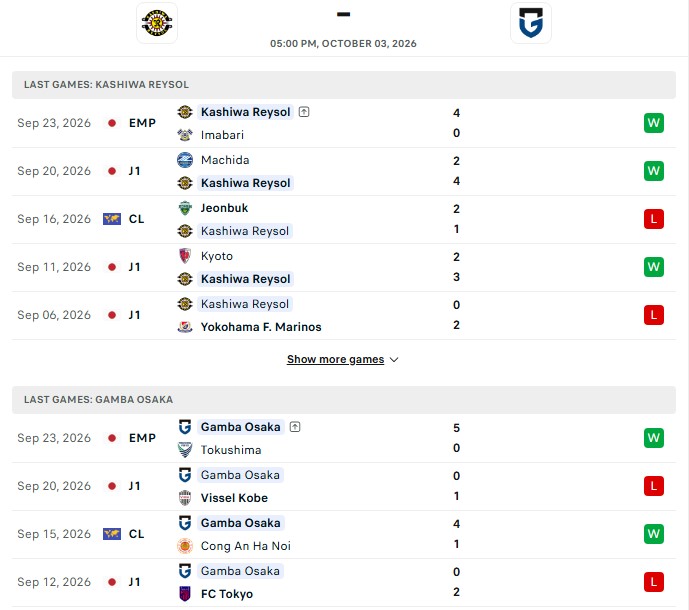689x610 pixels.
Task: Click the green W badge for Imabari match
Action: tap(654, 123)
